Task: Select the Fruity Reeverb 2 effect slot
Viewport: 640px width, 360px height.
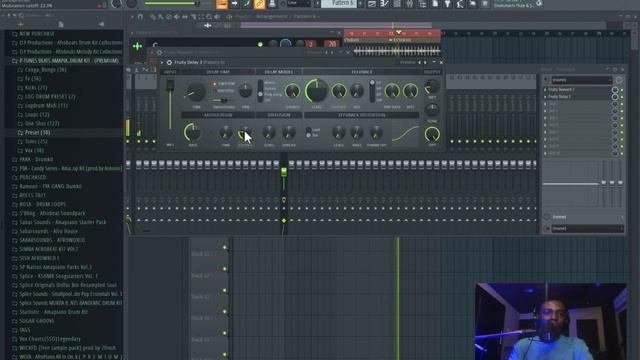Action: pyautogui.click(x=578, y=89)
